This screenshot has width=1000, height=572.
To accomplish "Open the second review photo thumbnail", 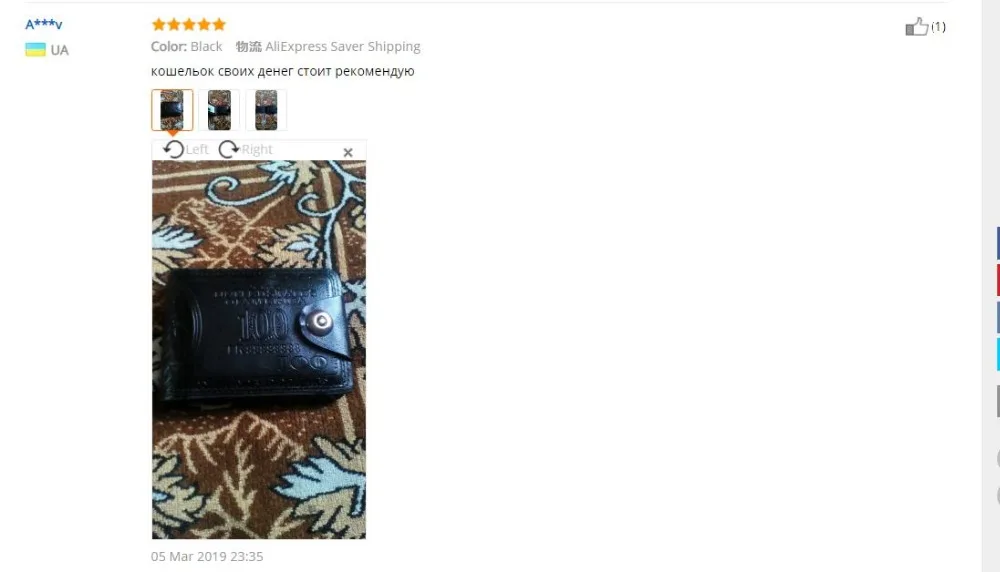I will tap(219, 110).
